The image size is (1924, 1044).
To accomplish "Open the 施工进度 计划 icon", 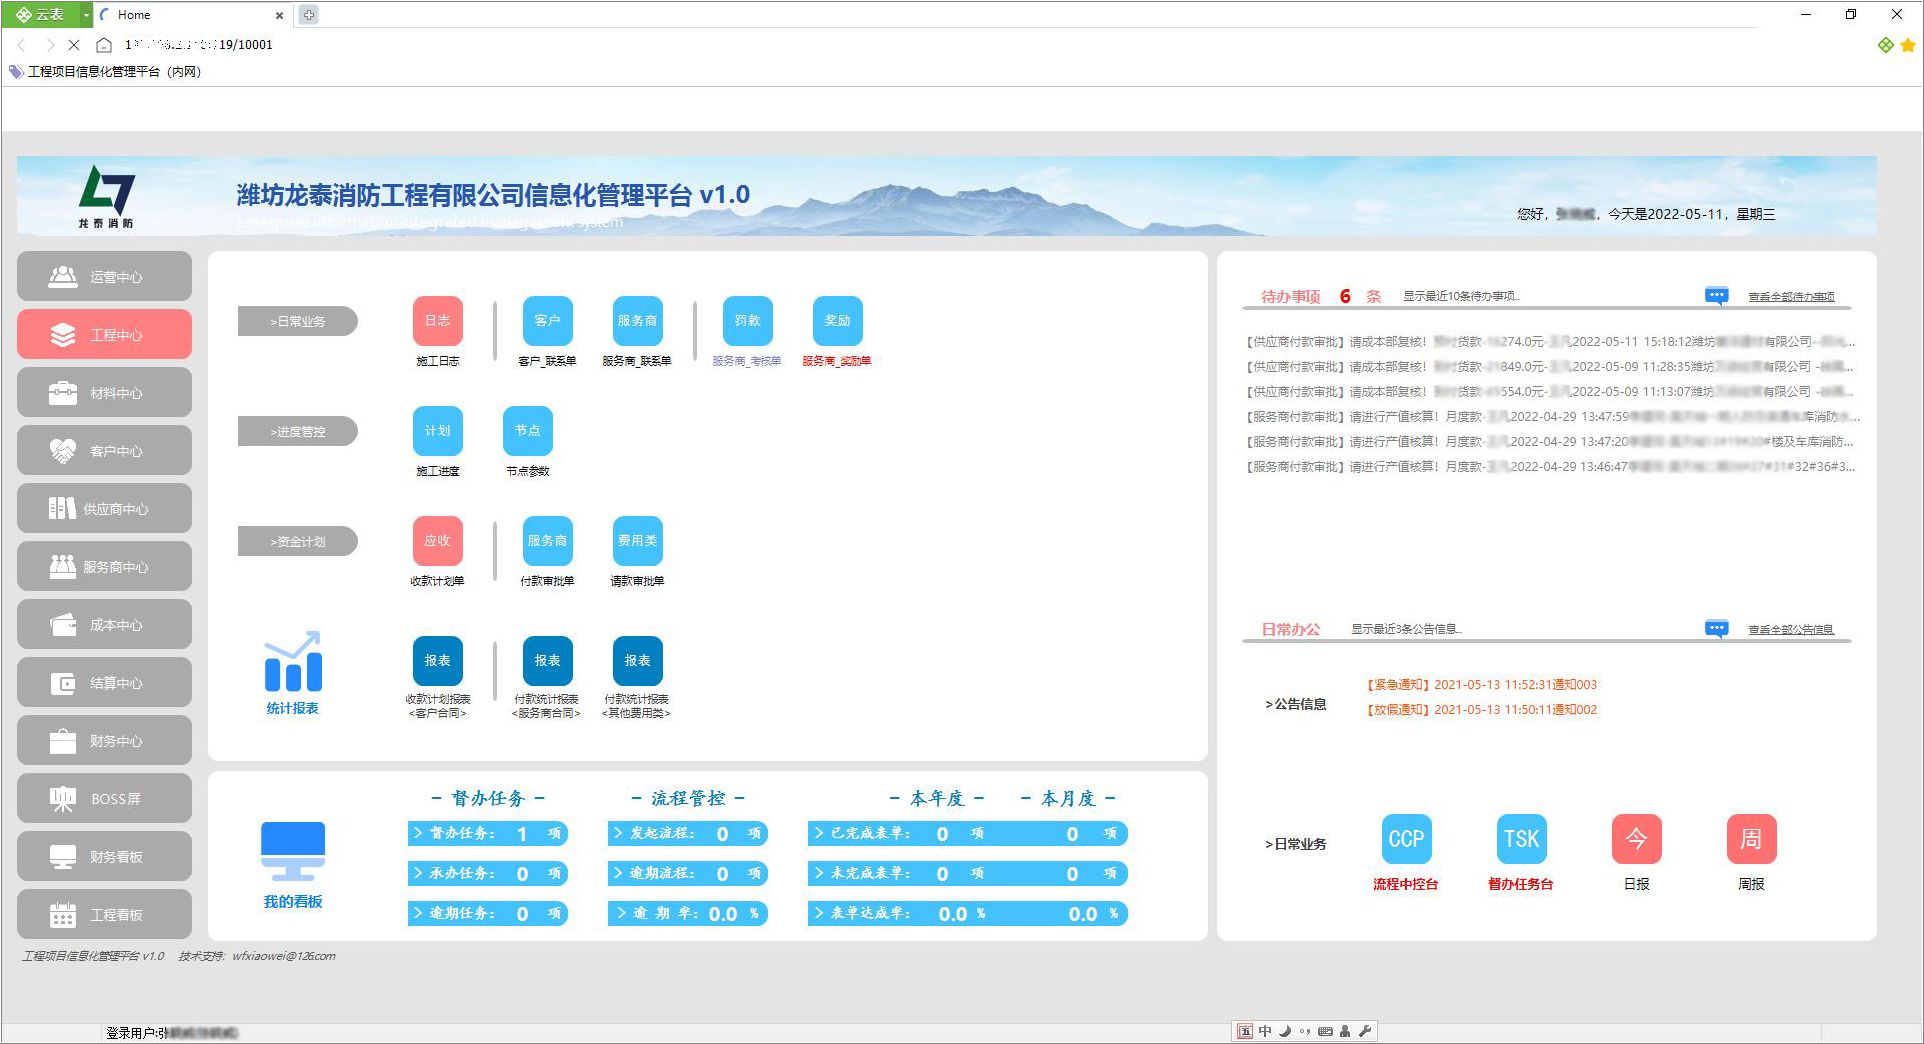I will [x=437, y=431].
